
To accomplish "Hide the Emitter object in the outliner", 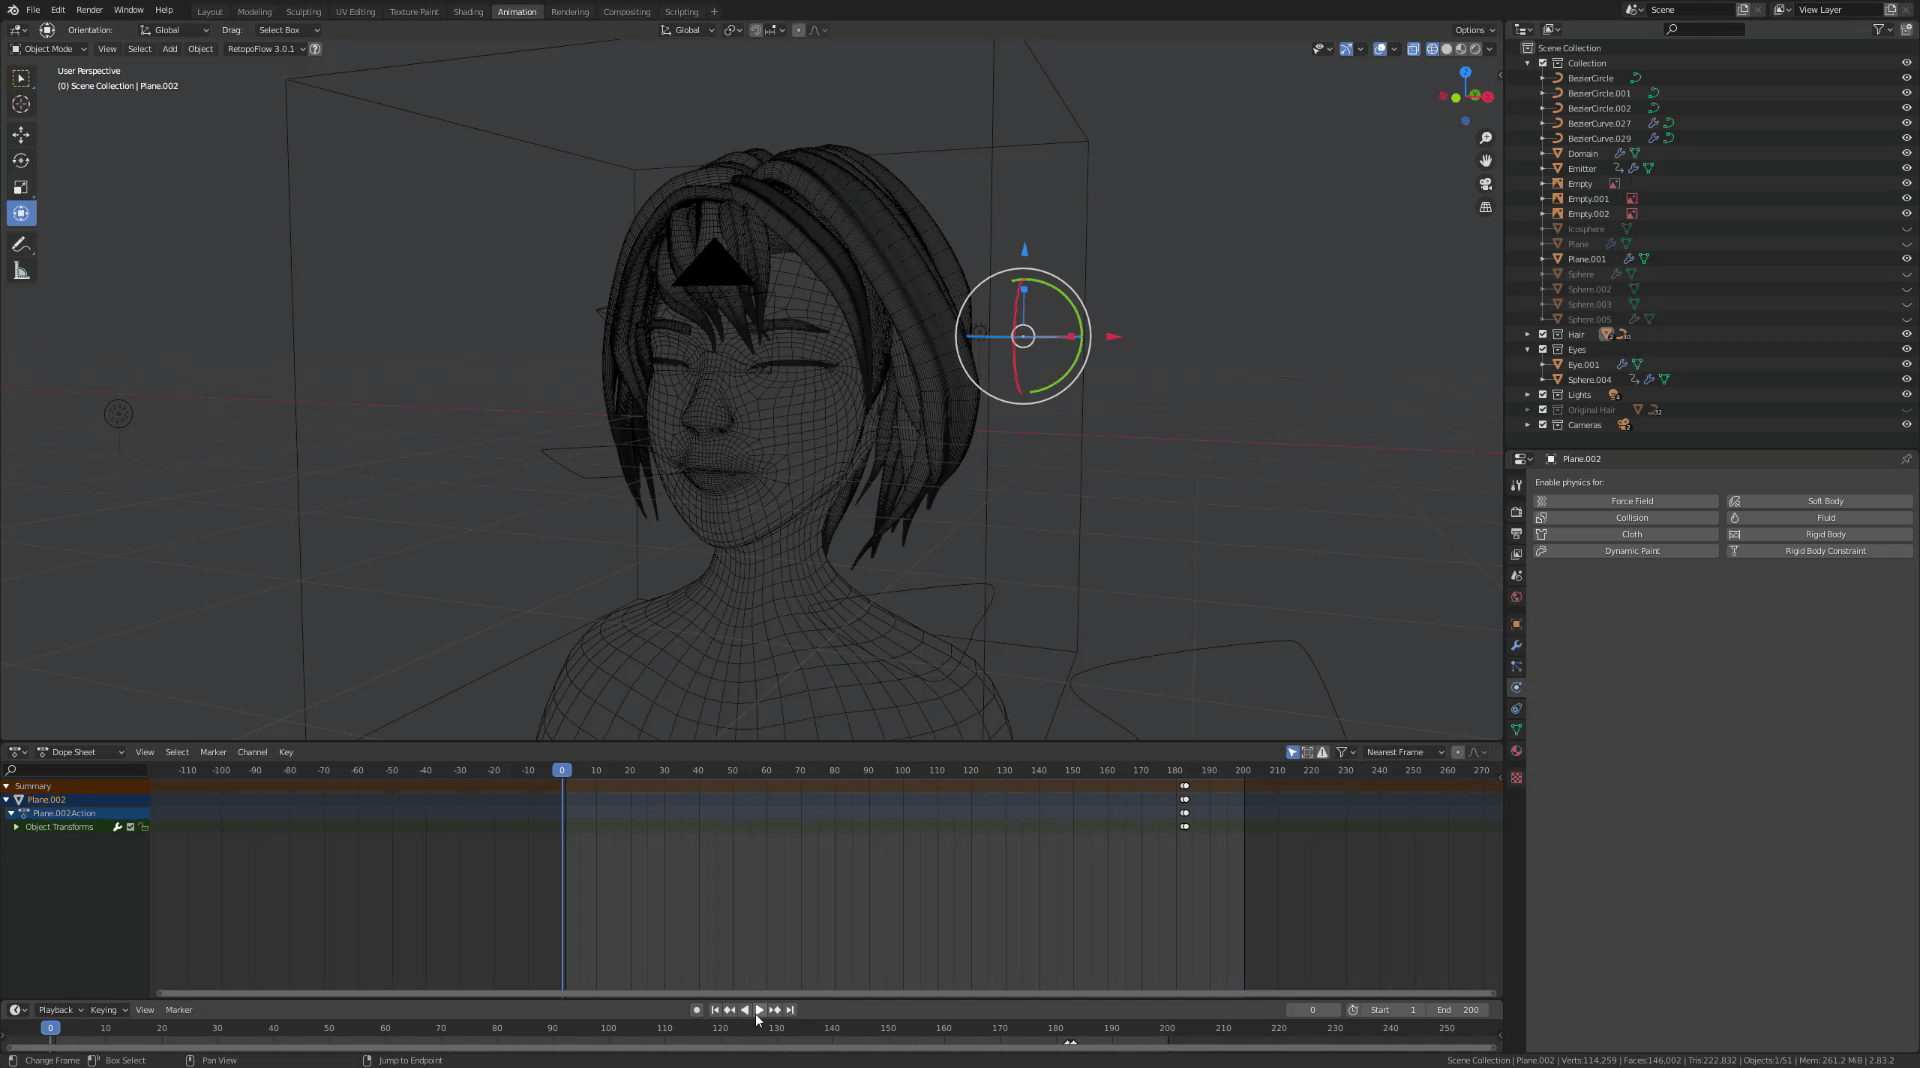I will click(x=1905, y=168).
